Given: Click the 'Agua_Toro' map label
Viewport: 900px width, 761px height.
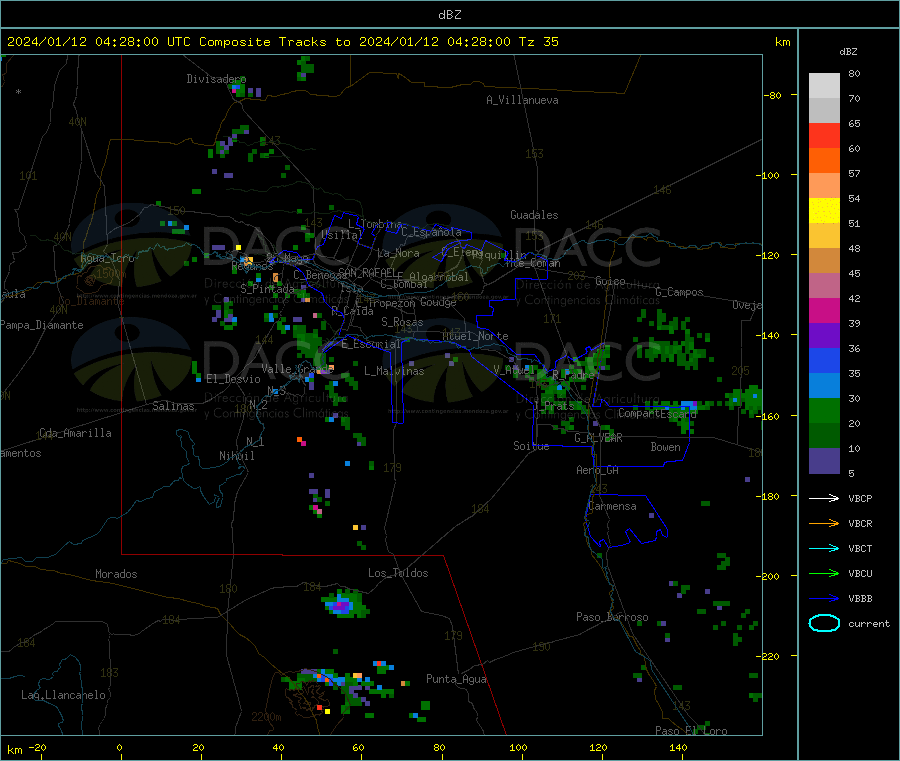Looking at the screenshot, I should pyautogui.click(x=107, y=258).
